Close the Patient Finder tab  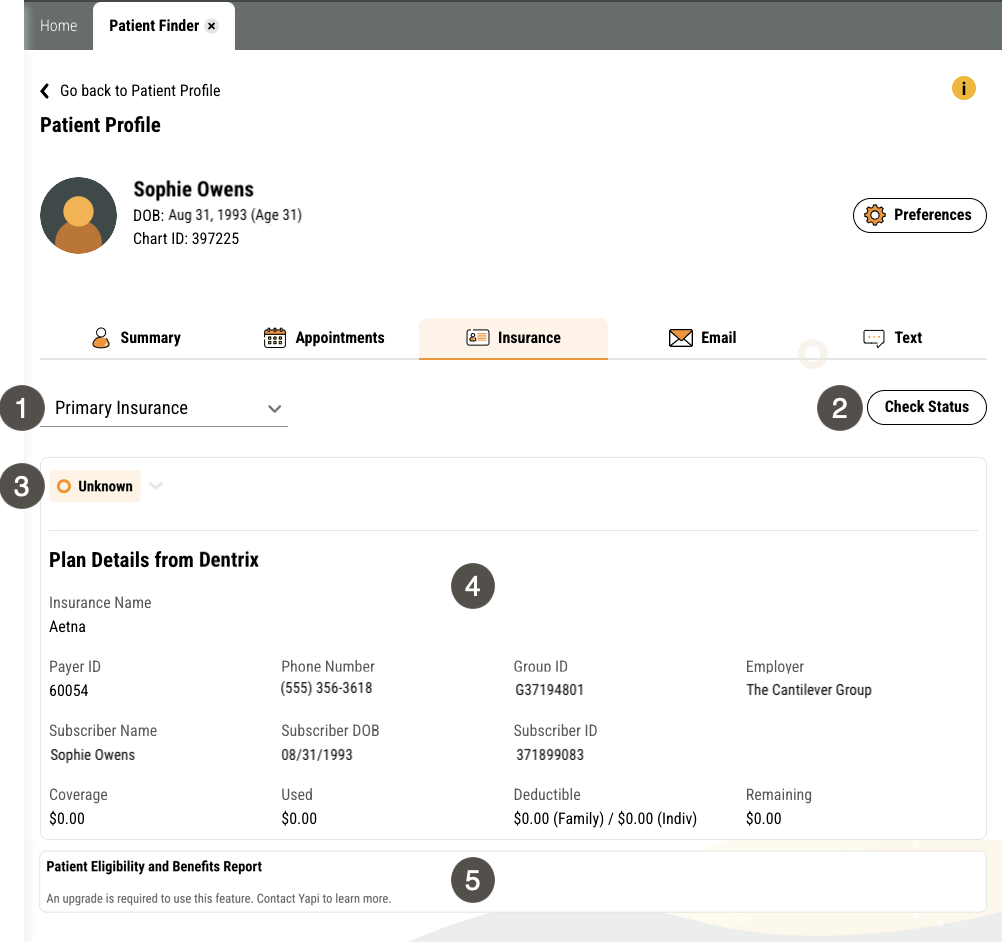point(212,26)
